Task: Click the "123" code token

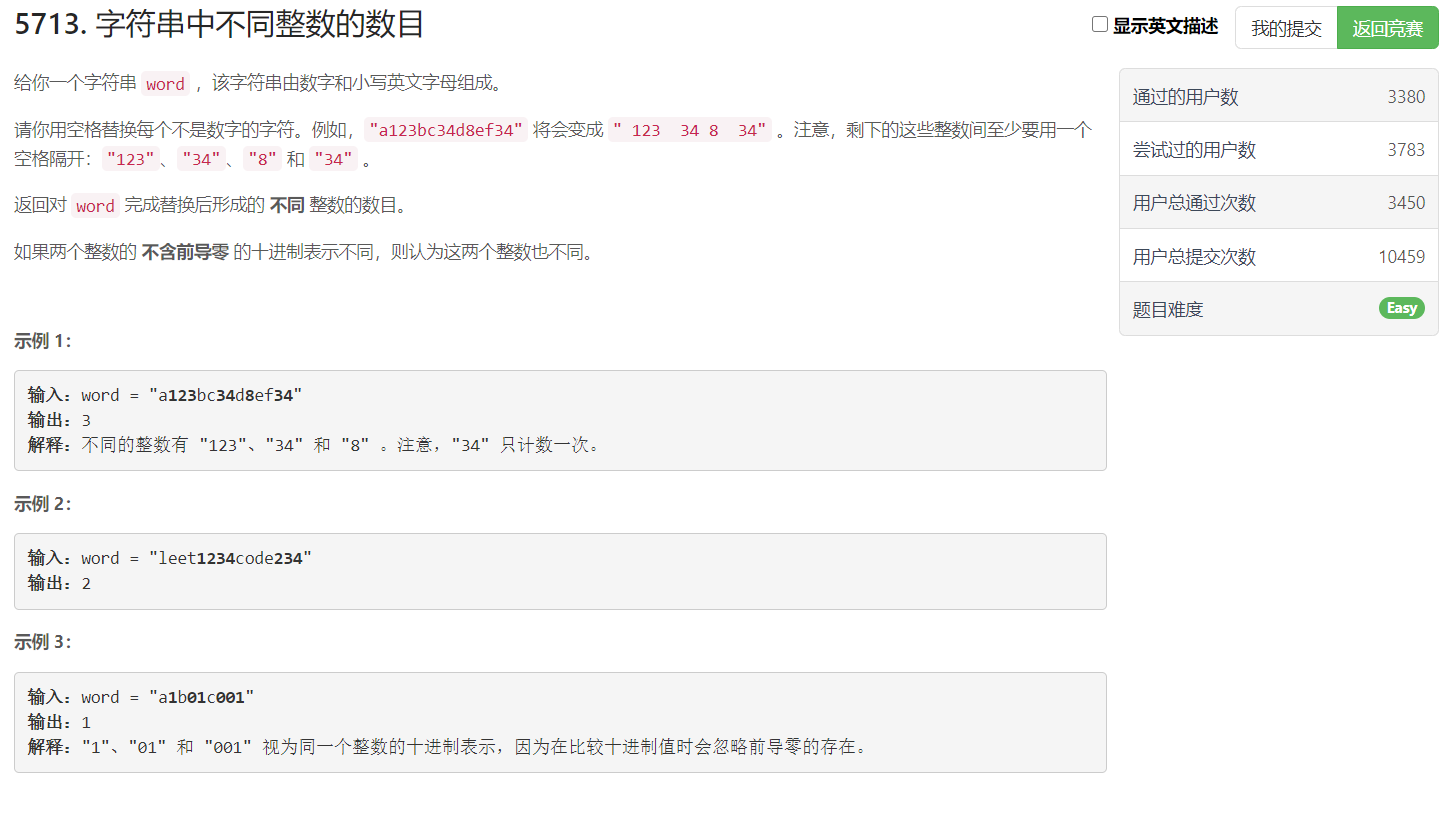Action: click(x=131, y=158)
